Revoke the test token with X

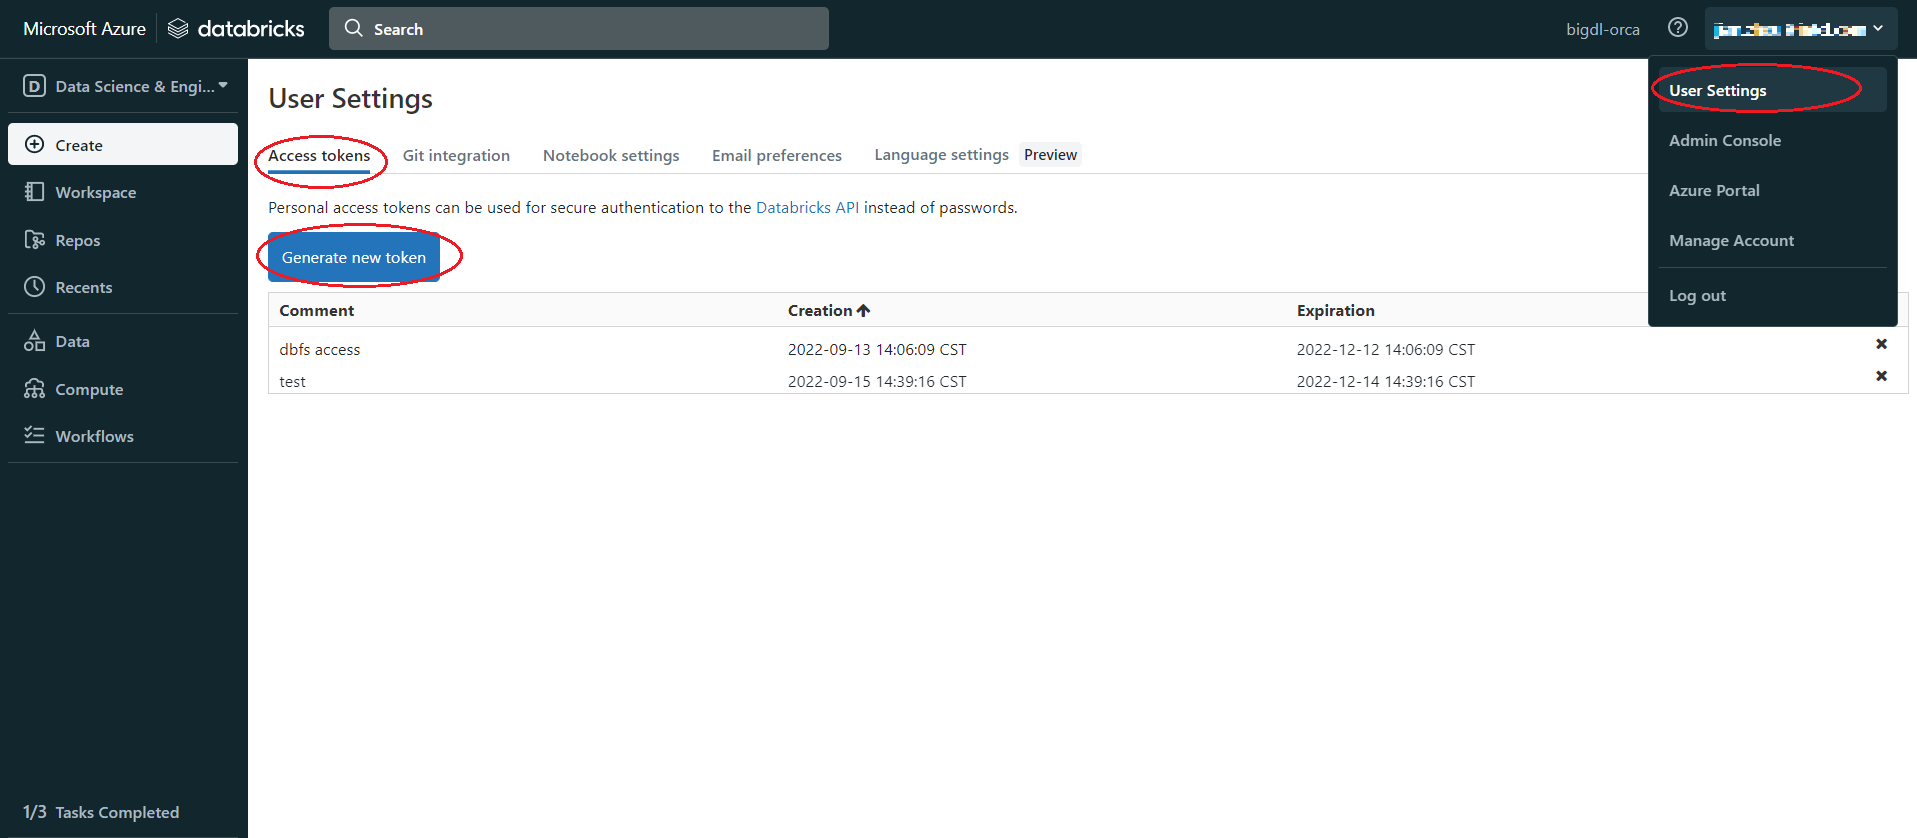(x=1880, y=376)
